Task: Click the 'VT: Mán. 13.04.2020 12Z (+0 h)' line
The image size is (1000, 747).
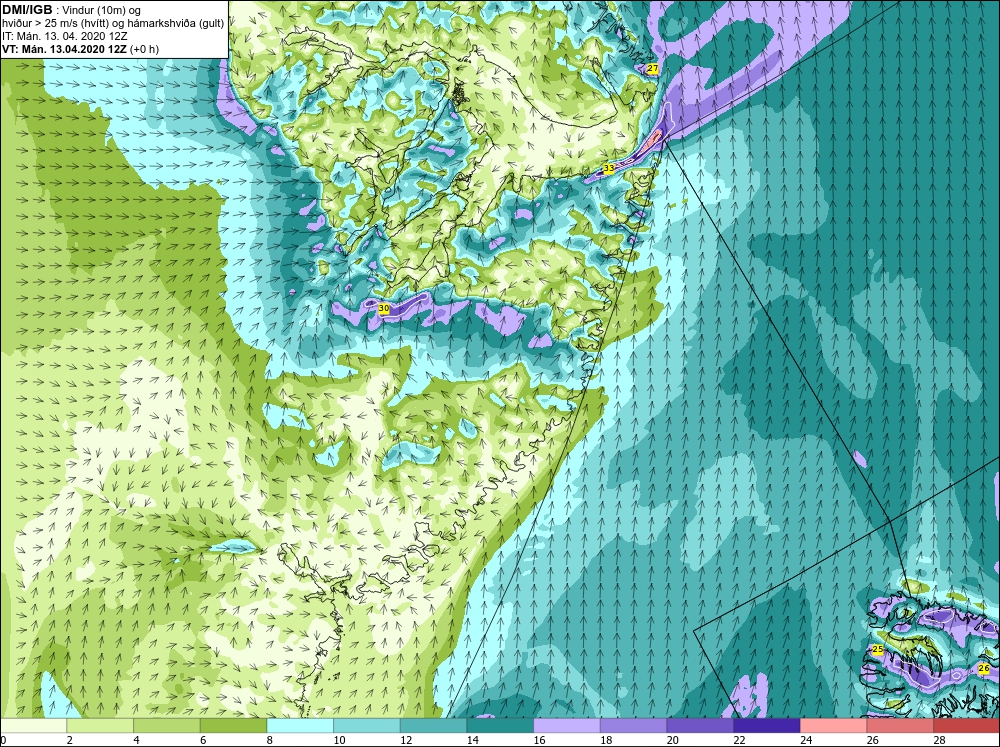Action: tap(81, 49)
